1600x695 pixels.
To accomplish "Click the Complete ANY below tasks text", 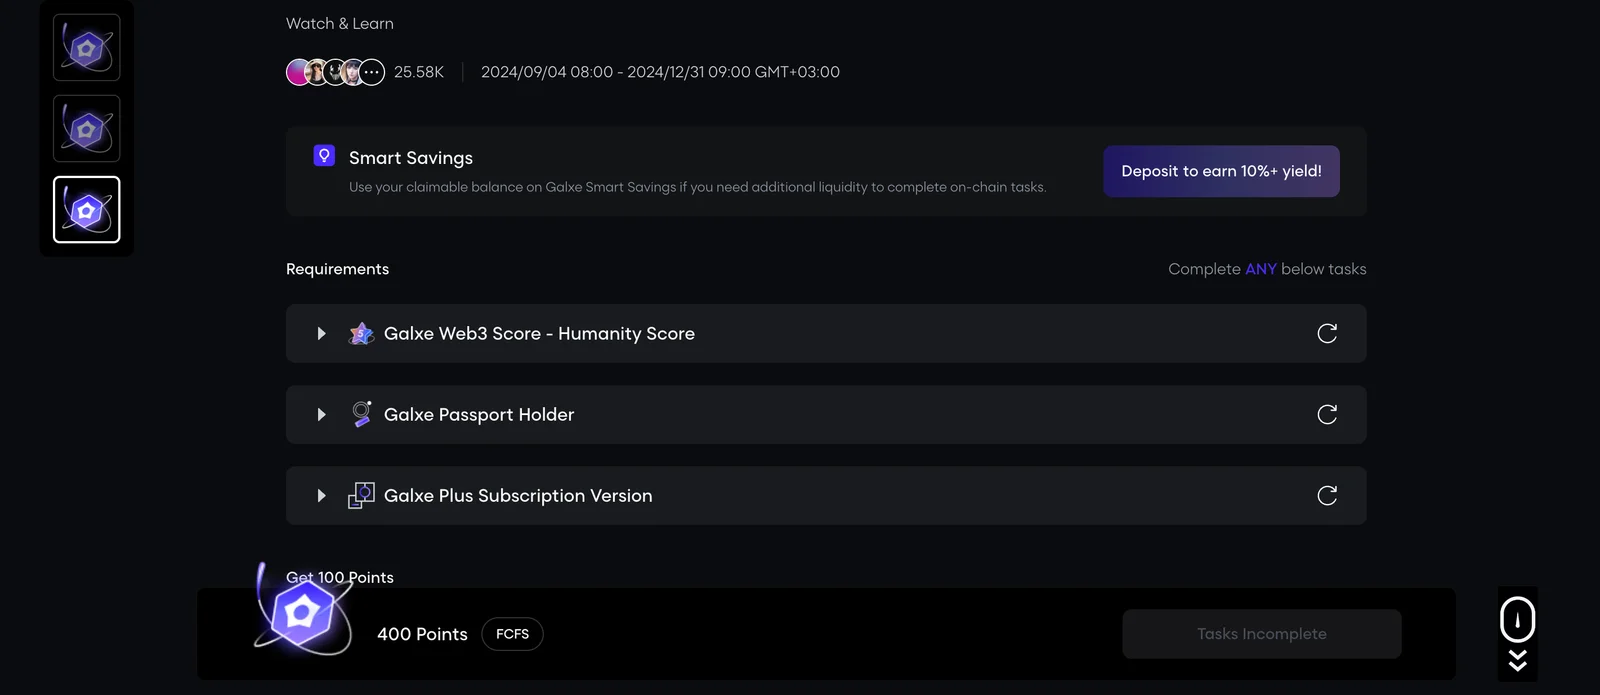I will tap(1267, 269).
